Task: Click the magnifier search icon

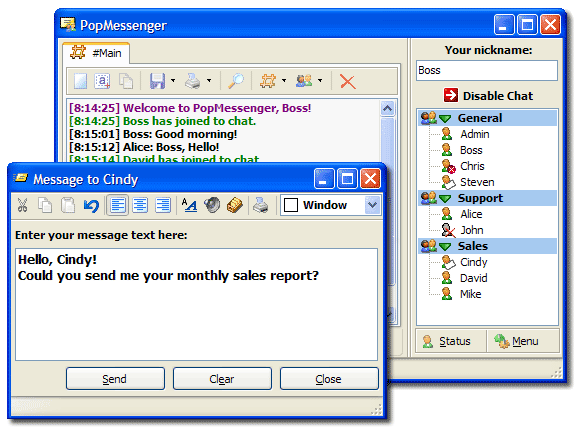Action: (x=236, y=81)
